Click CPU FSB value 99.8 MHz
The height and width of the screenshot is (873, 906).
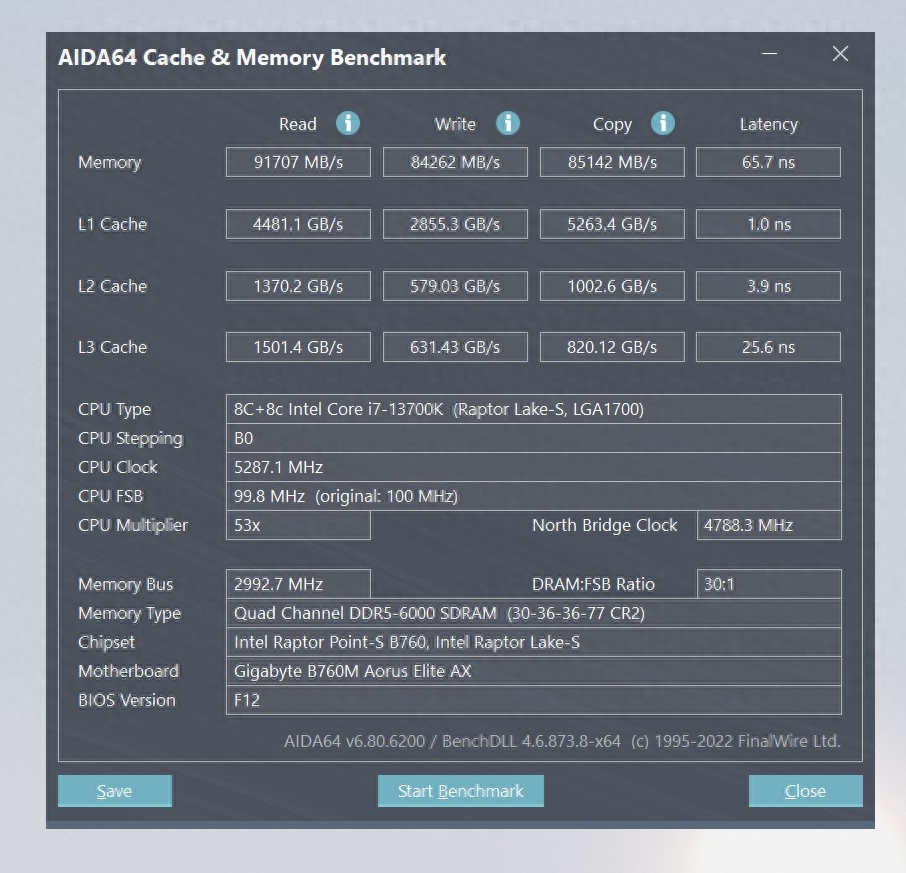pyautogui.click(x=534, y=496)
